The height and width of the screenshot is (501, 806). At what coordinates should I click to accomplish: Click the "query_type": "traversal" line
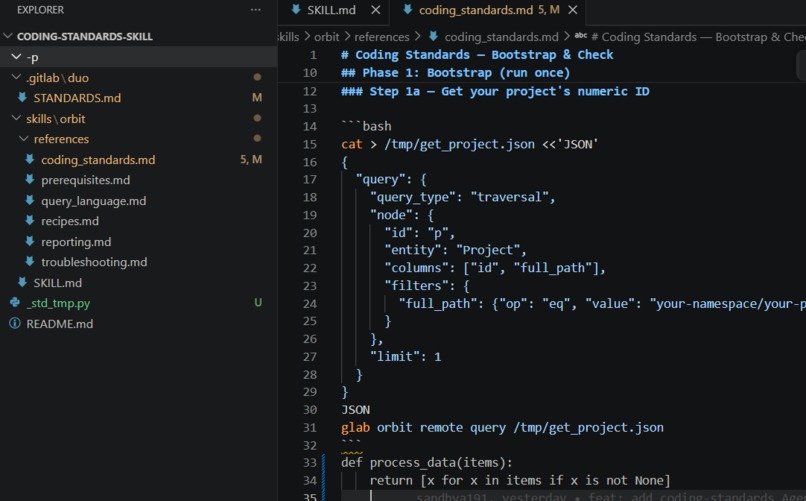pos(463,197)
